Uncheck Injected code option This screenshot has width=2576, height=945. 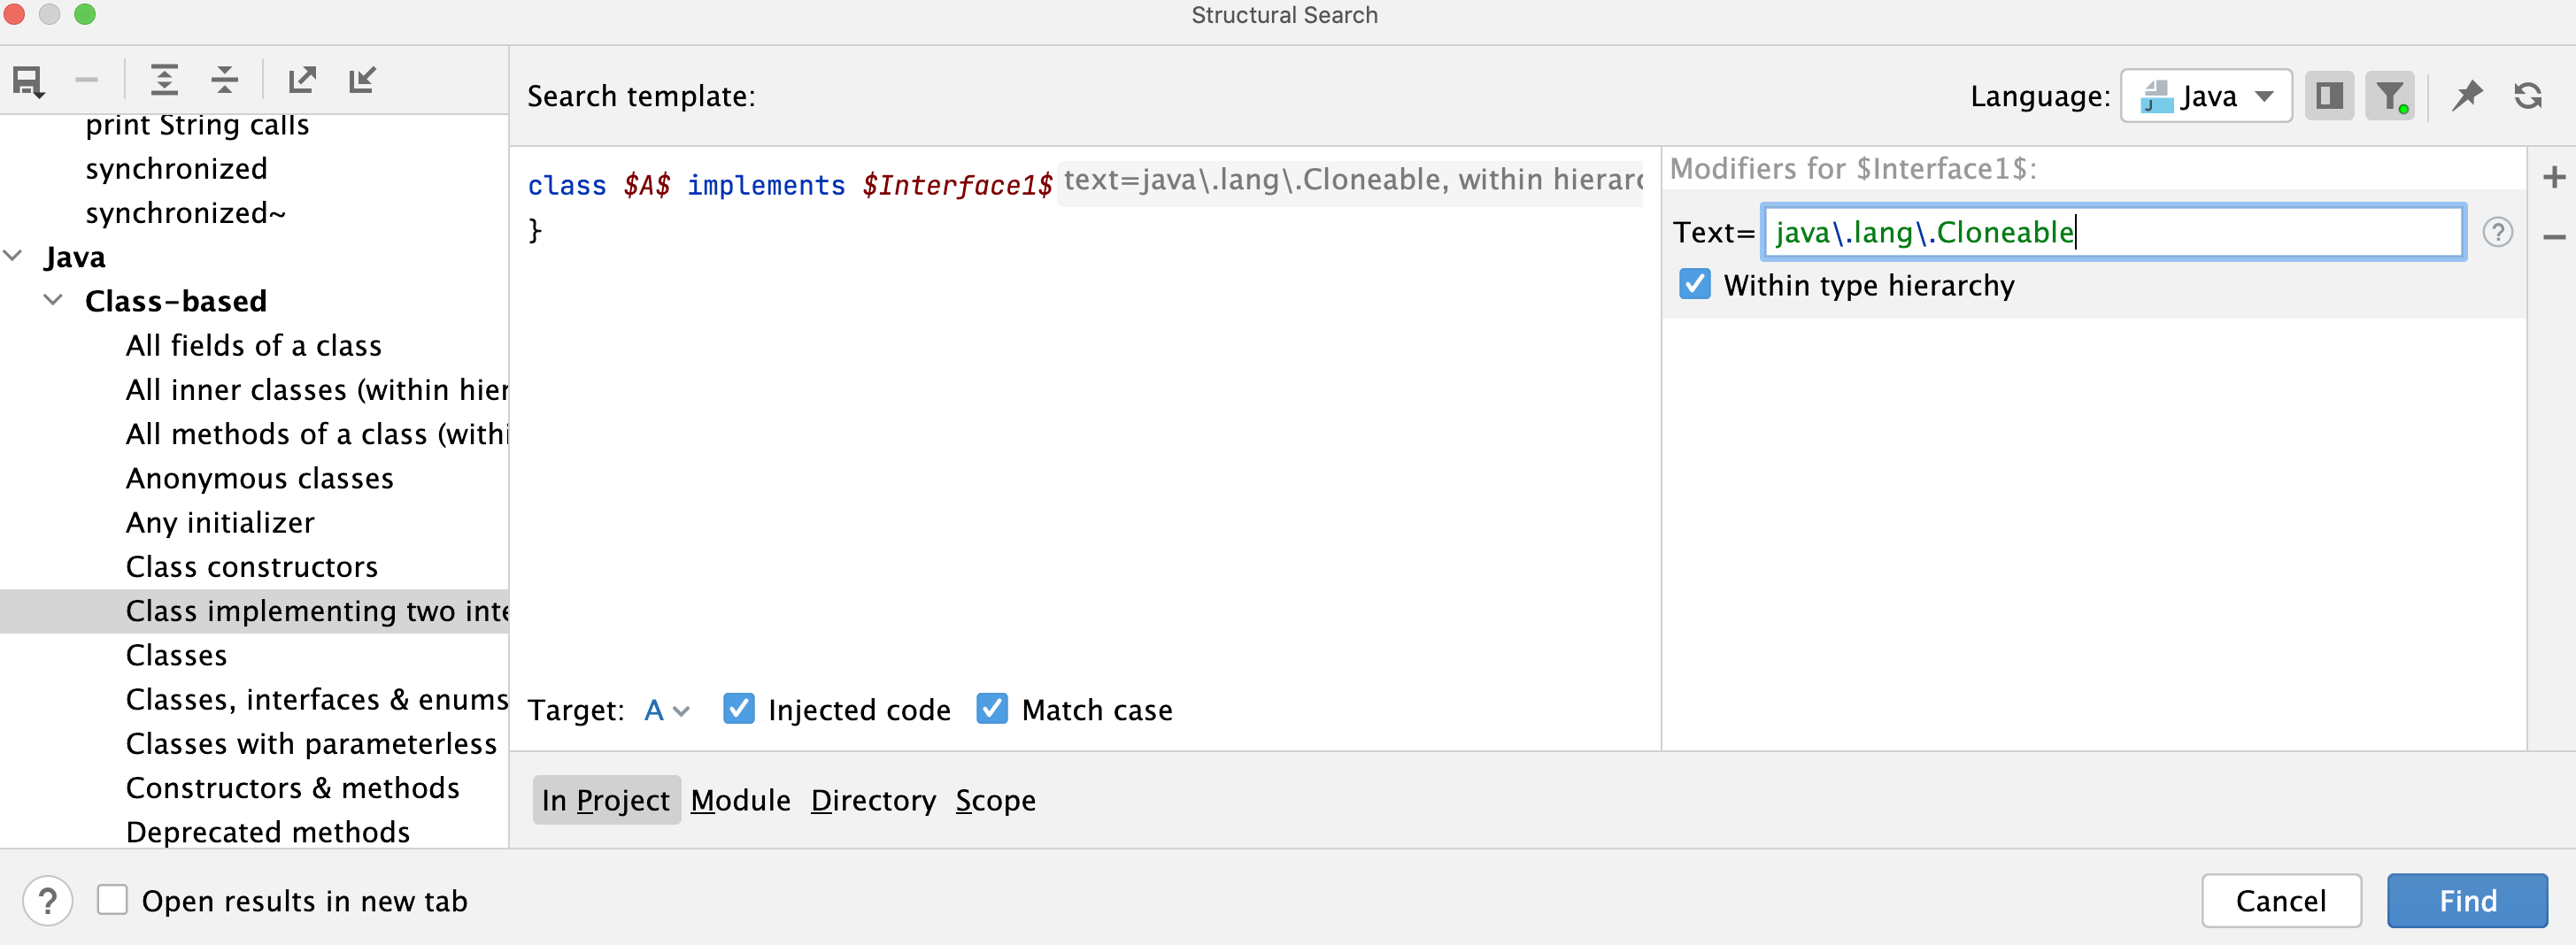tap(739, 709)
